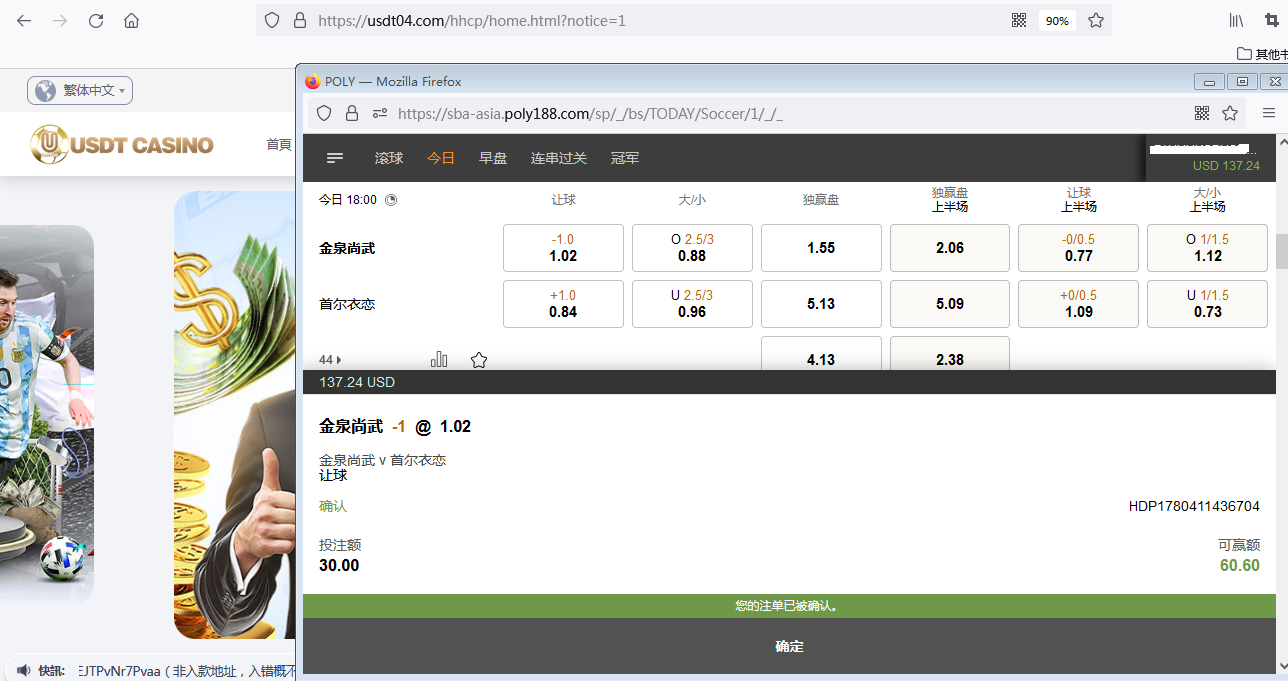Choose the O 2.5/3 over odds 0.88
1288x681 pixels.
[x=692, y=248]
